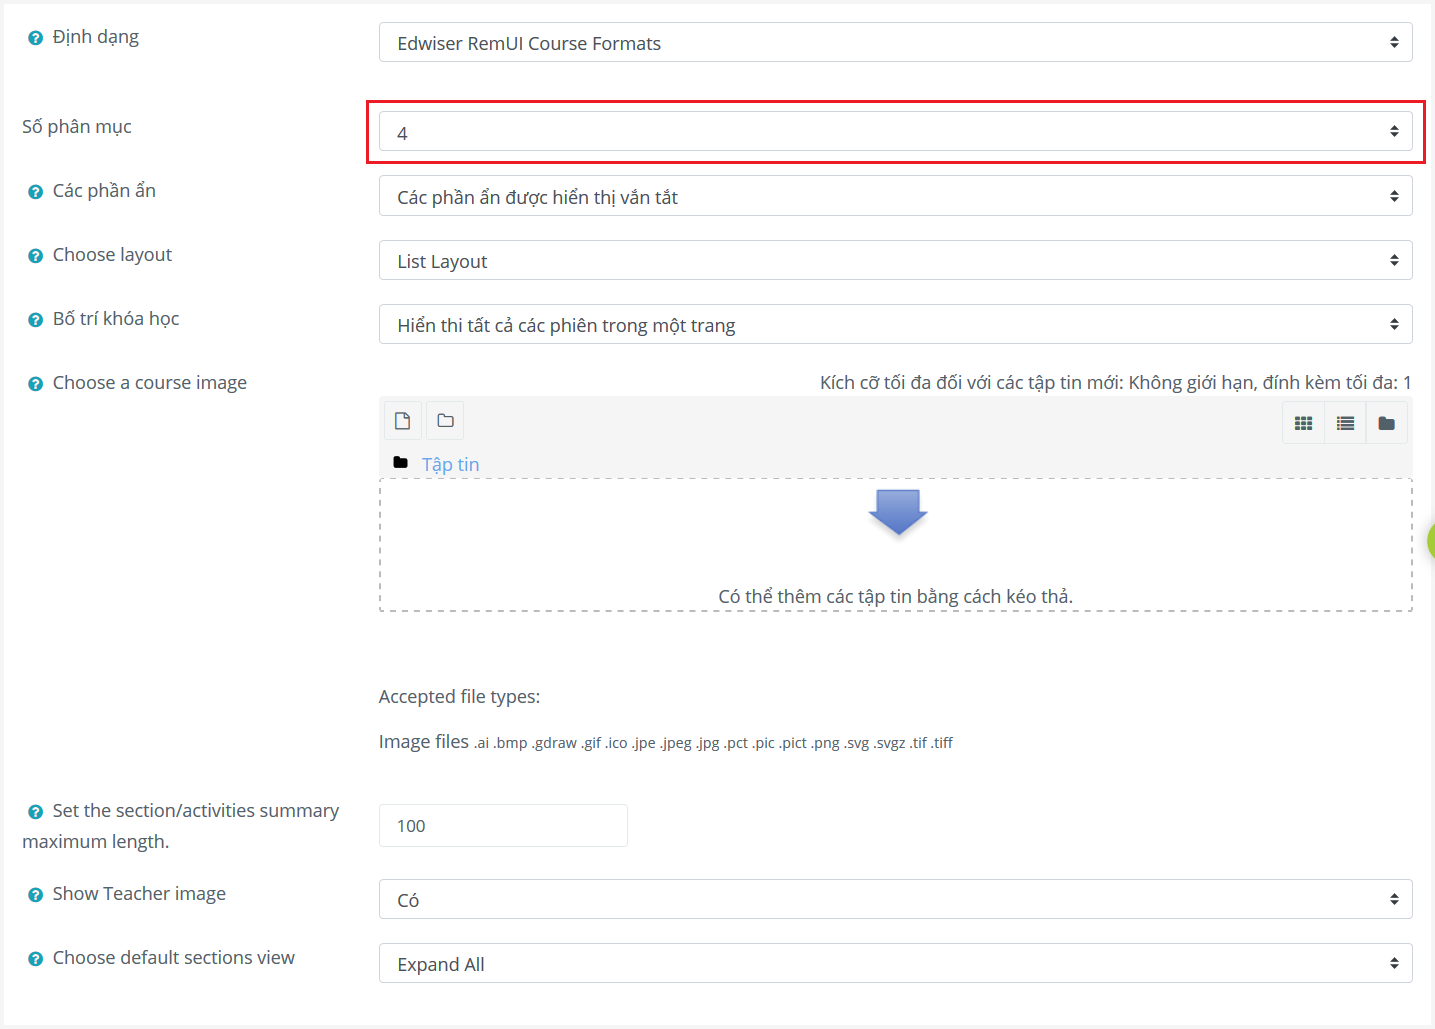Switch file manager to icon grid view

pos(1303,423)
